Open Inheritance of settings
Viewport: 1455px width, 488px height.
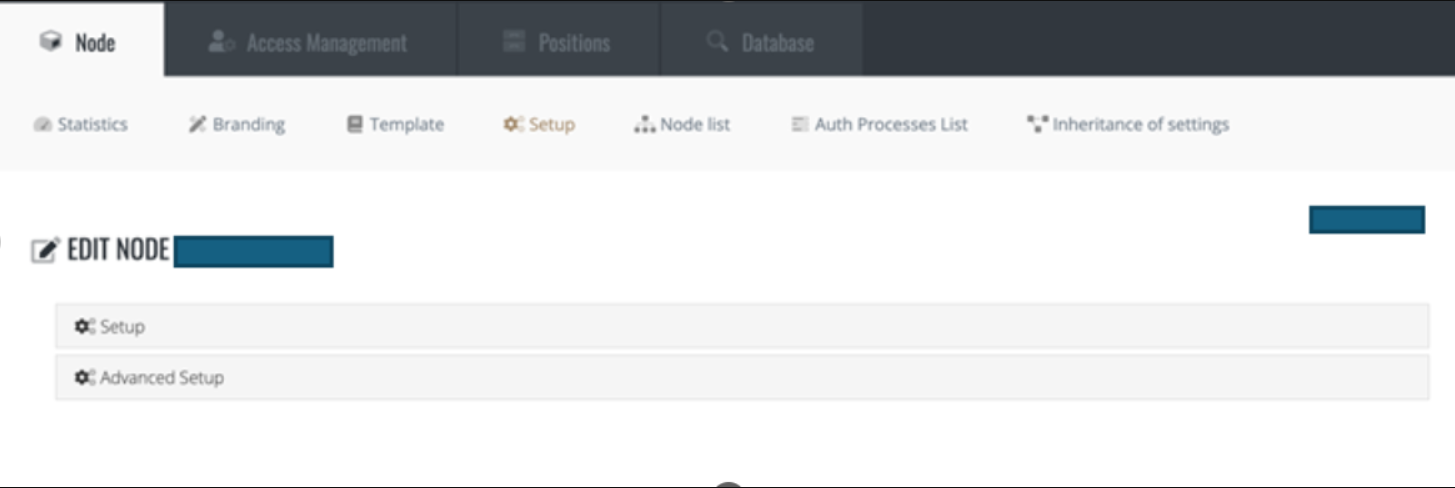pos(1129,125)
